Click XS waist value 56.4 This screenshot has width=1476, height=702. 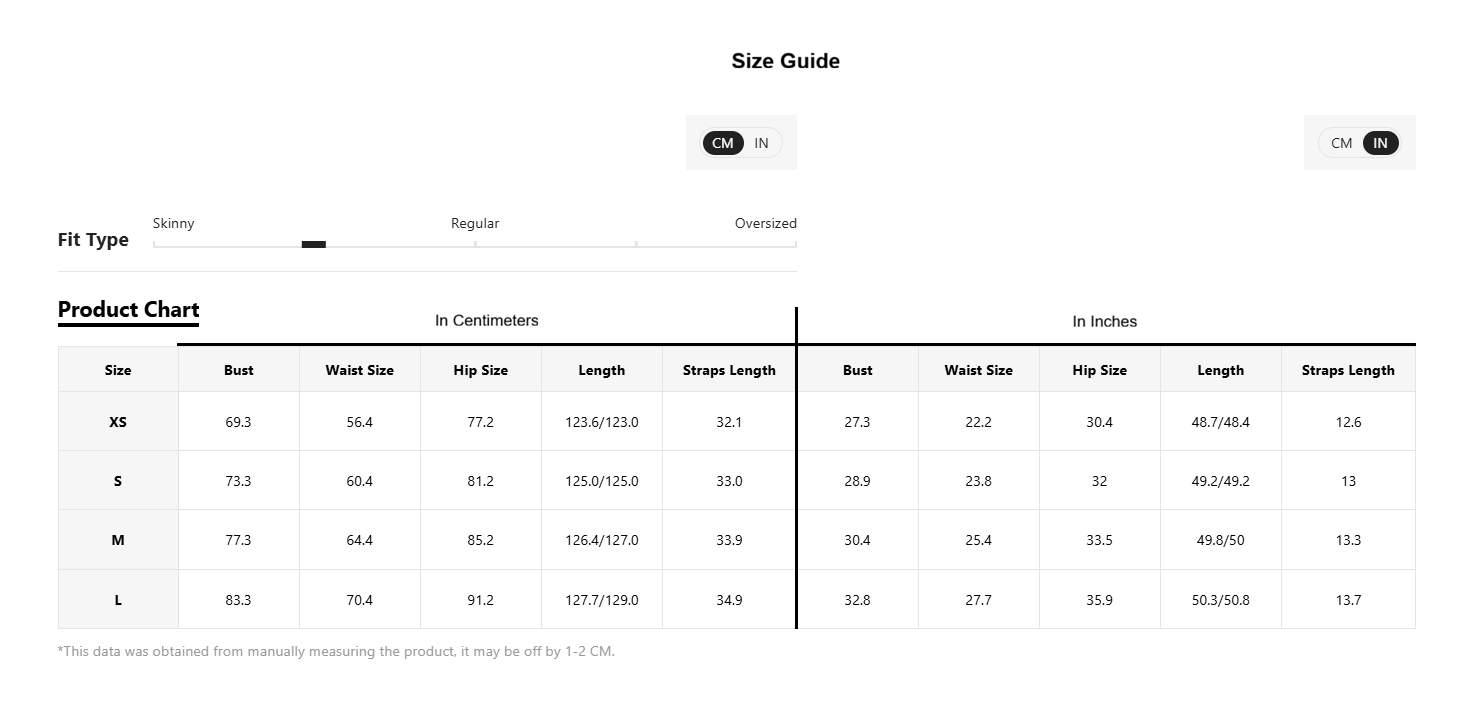(x=360, y=422)
